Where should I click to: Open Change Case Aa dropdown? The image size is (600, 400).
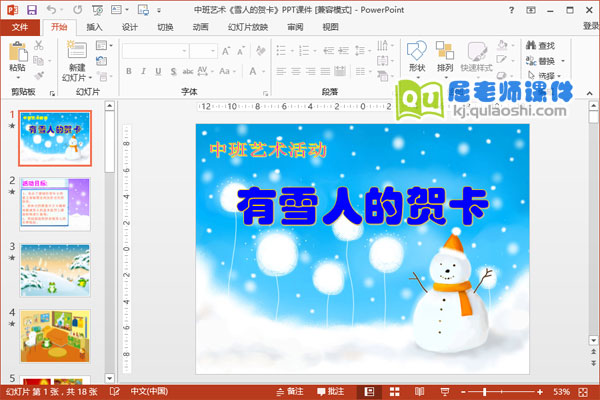pos(227,71)
